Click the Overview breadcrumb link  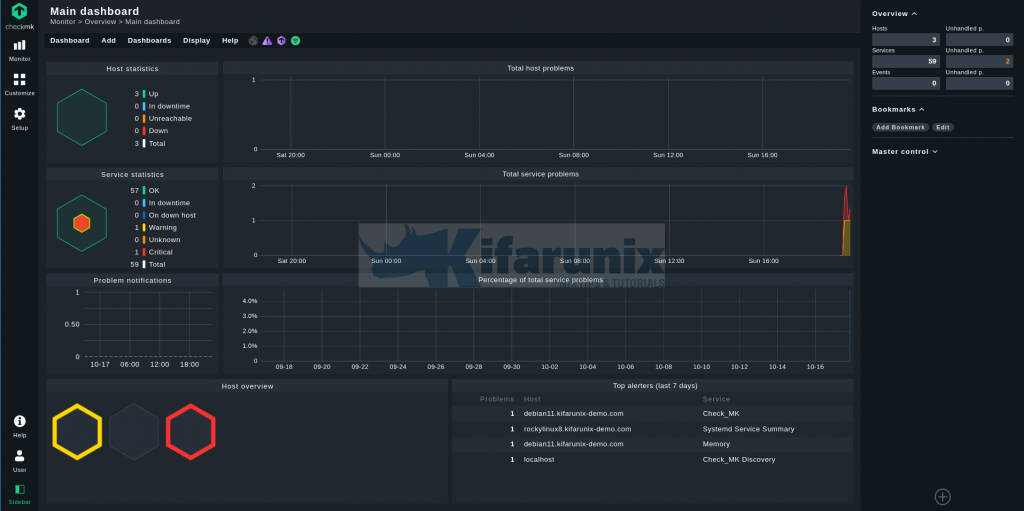pos(100,22)
